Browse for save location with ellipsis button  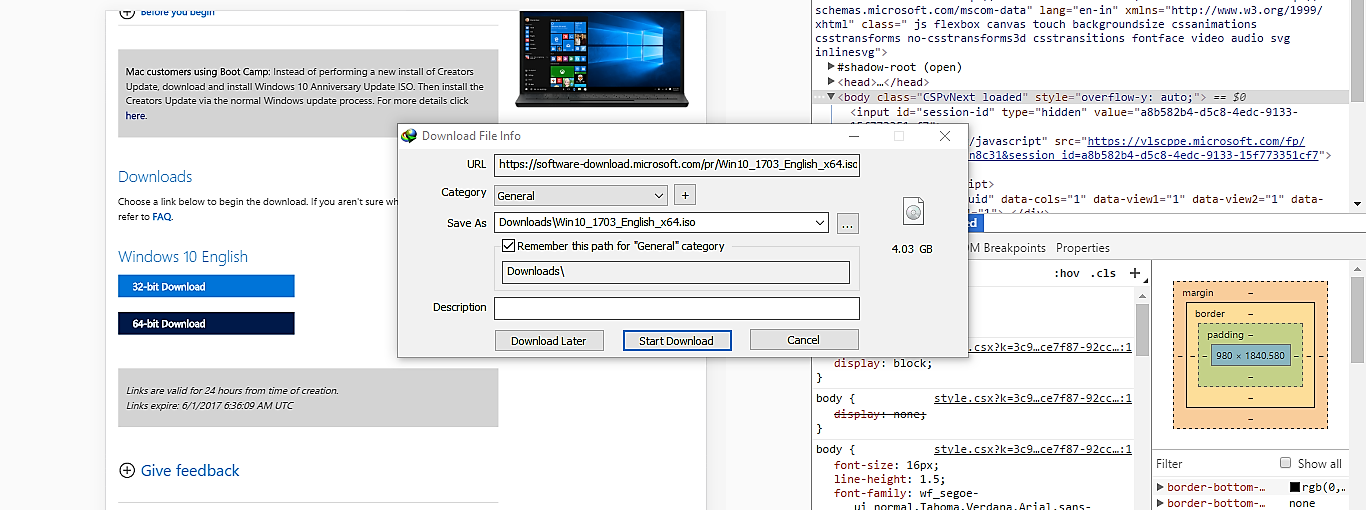click(x=848, y=224)
